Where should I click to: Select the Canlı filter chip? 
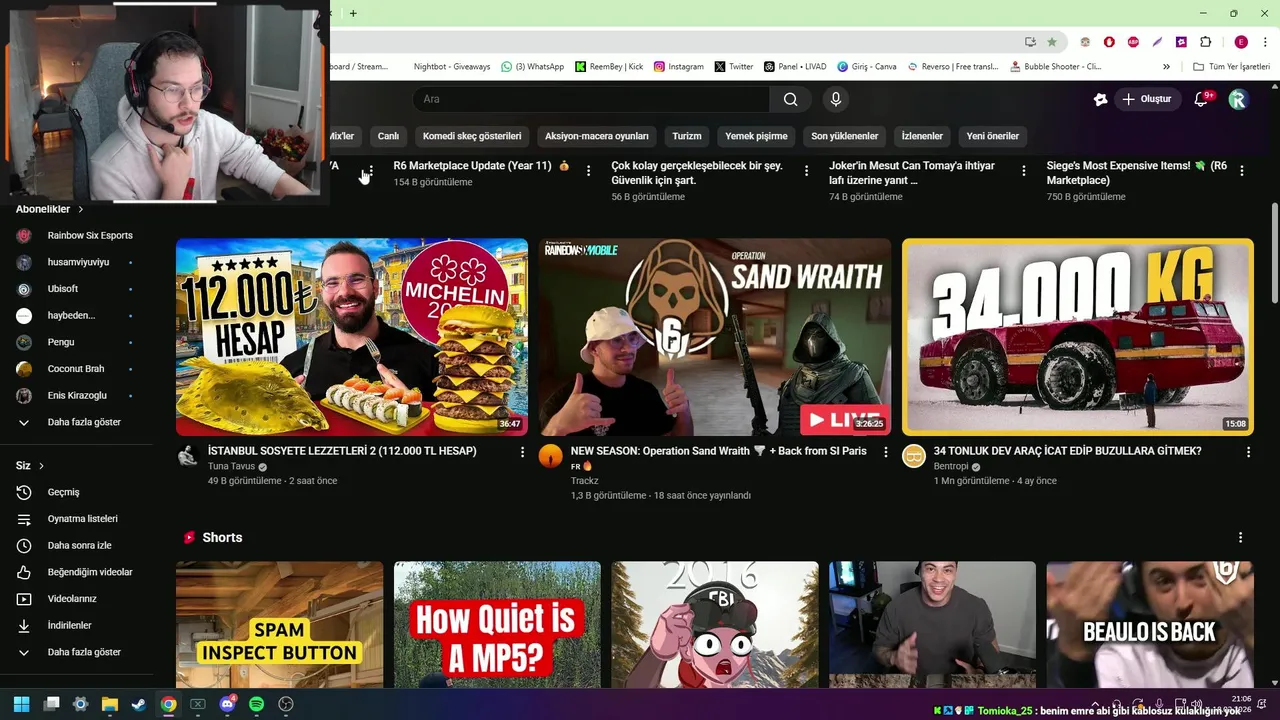coord(388,136)
